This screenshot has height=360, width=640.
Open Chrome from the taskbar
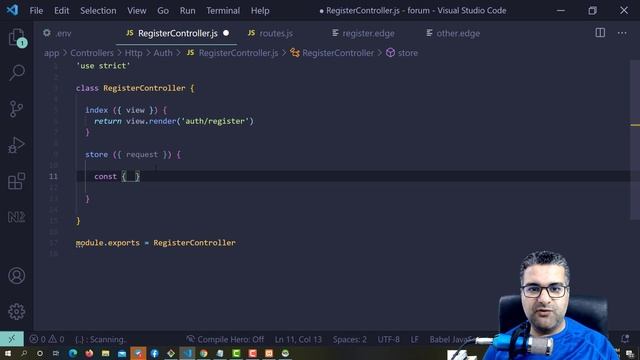pos(204,353)
